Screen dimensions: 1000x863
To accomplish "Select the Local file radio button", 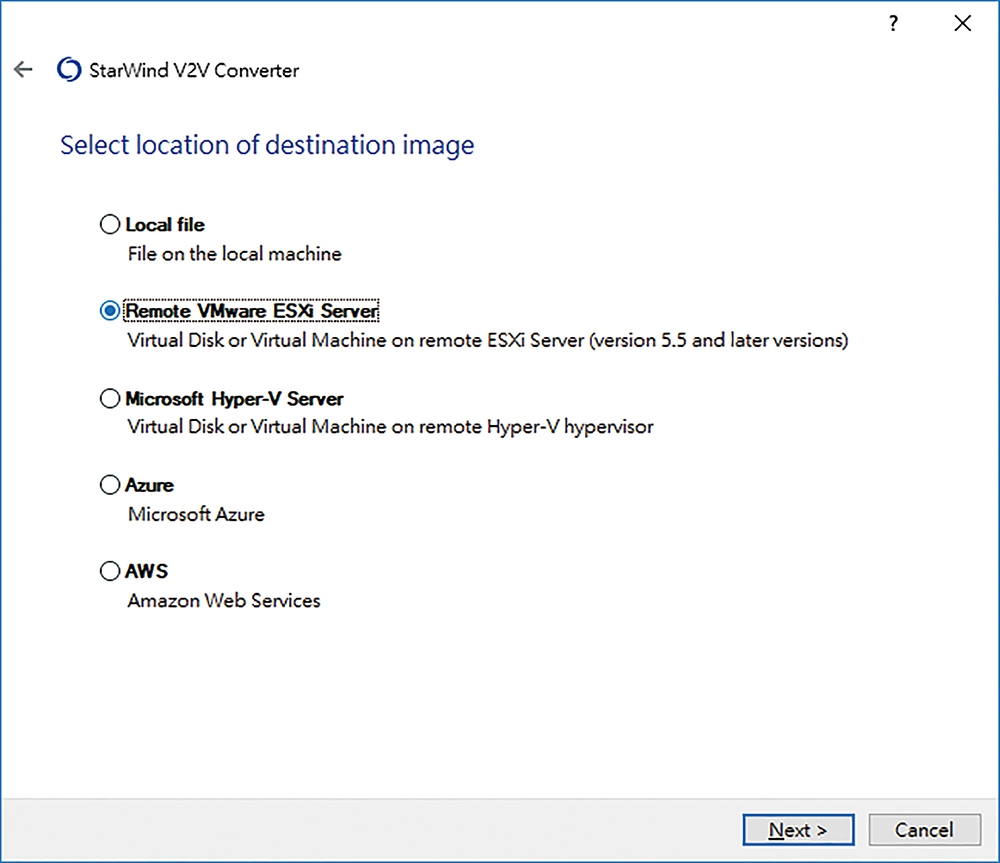I will tap(110, 225).
